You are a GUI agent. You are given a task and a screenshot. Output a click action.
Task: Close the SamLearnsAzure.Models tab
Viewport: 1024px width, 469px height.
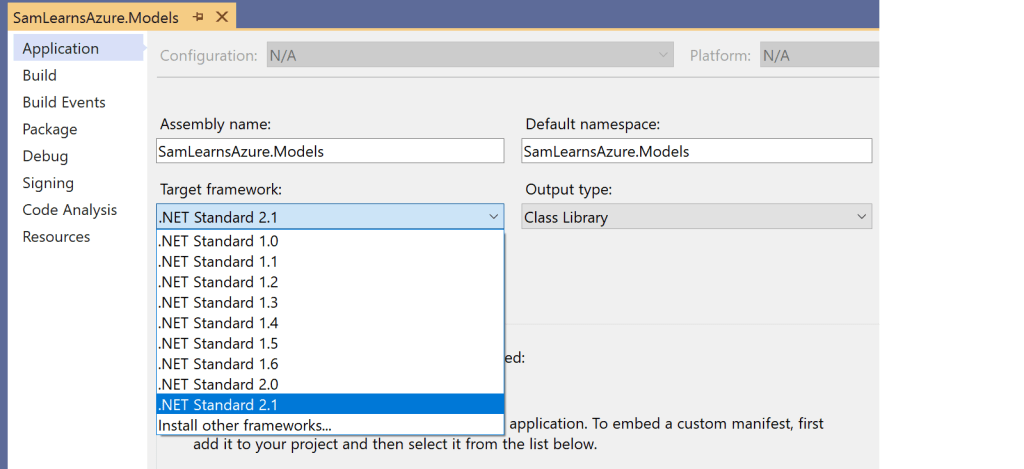pyautogui.click(x=221, y=17)
